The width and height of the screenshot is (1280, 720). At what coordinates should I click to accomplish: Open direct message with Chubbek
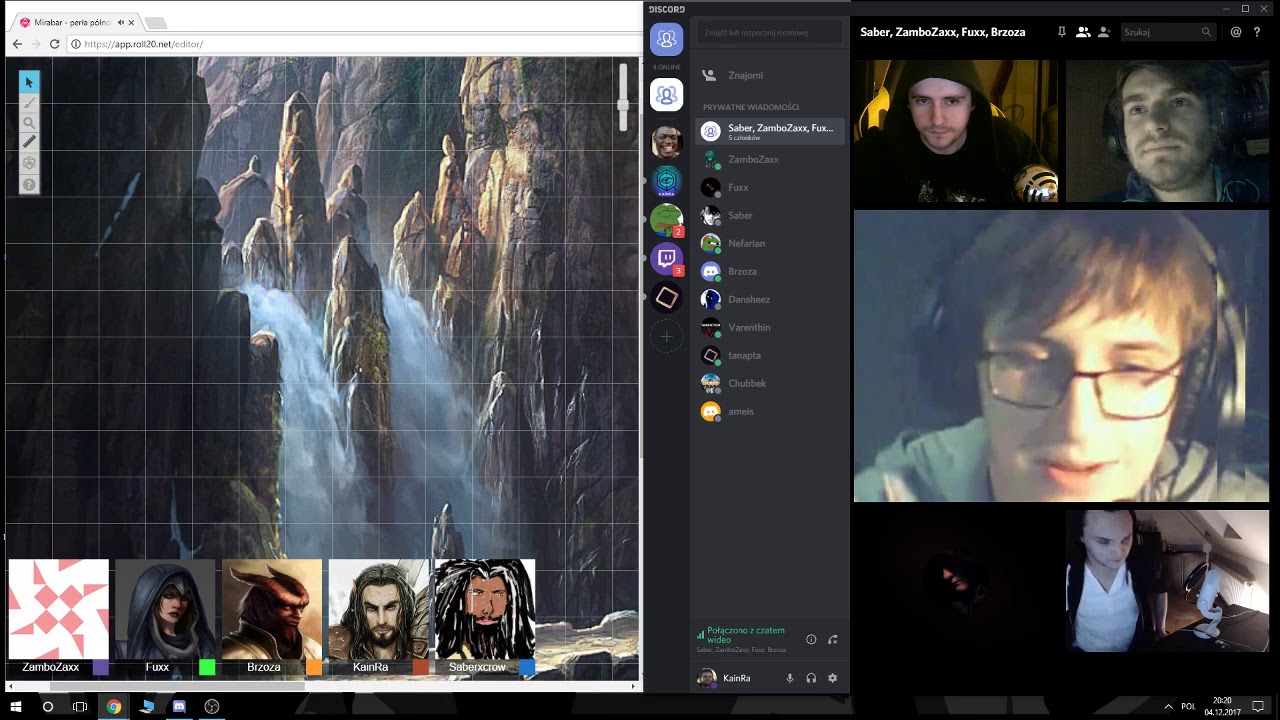[770, 383]
